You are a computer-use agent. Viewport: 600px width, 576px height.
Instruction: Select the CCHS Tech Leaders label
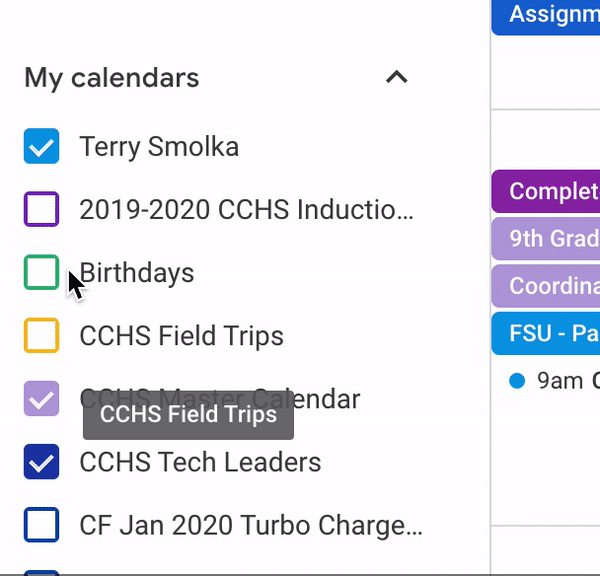coord(200,462)
